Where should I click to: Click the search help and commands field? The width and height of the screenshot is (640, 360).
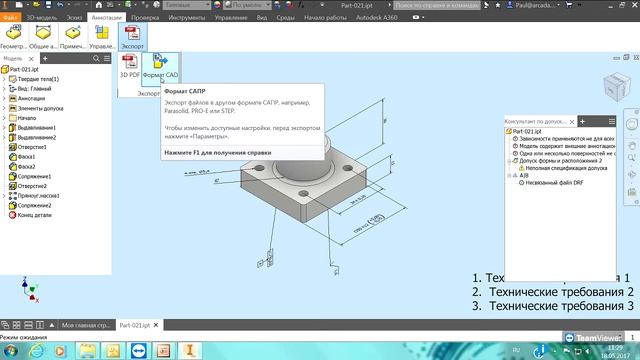(437, 5)
